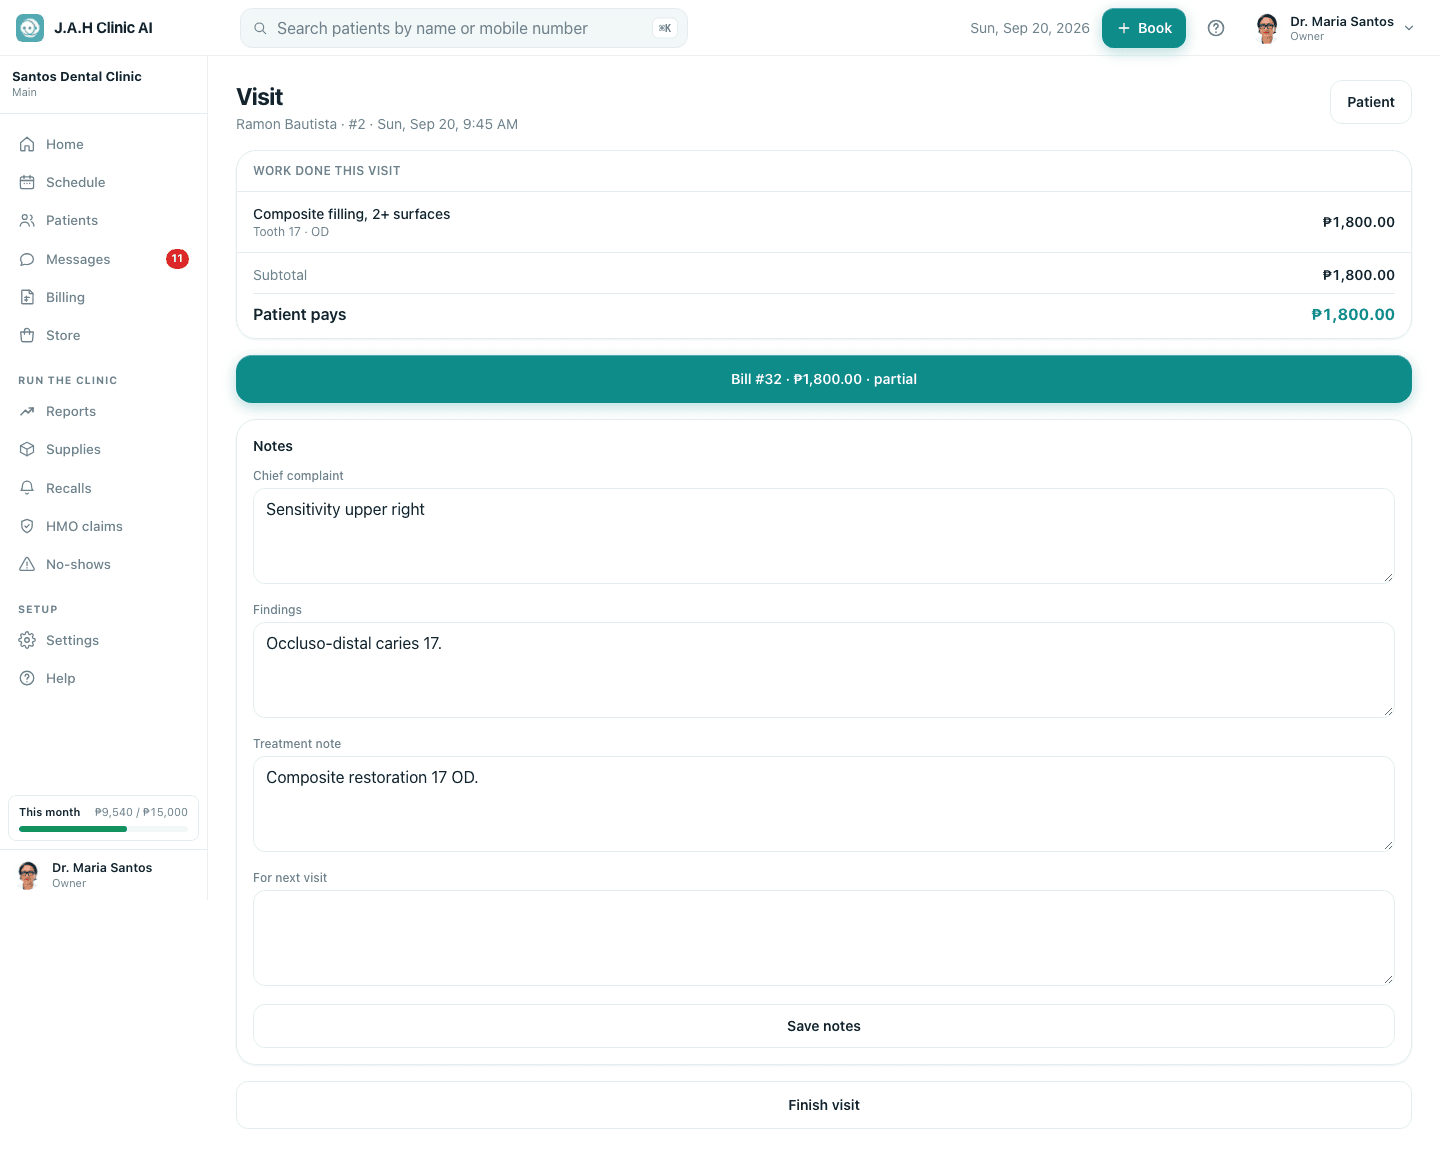
Task: Click the Schedule calendar icon
Action: pyautogui.click(x=27, y=182)
